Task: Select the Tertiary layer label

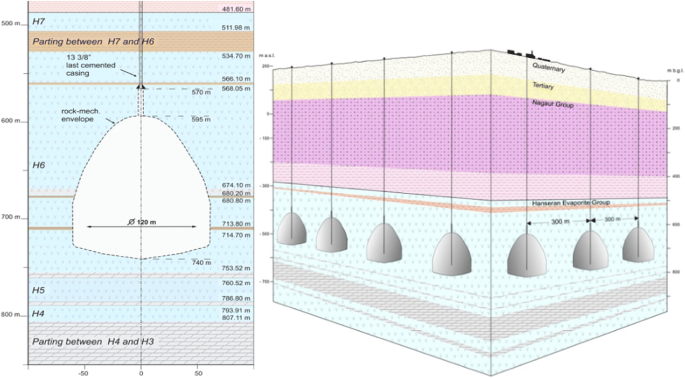Action: pos(543,86)
